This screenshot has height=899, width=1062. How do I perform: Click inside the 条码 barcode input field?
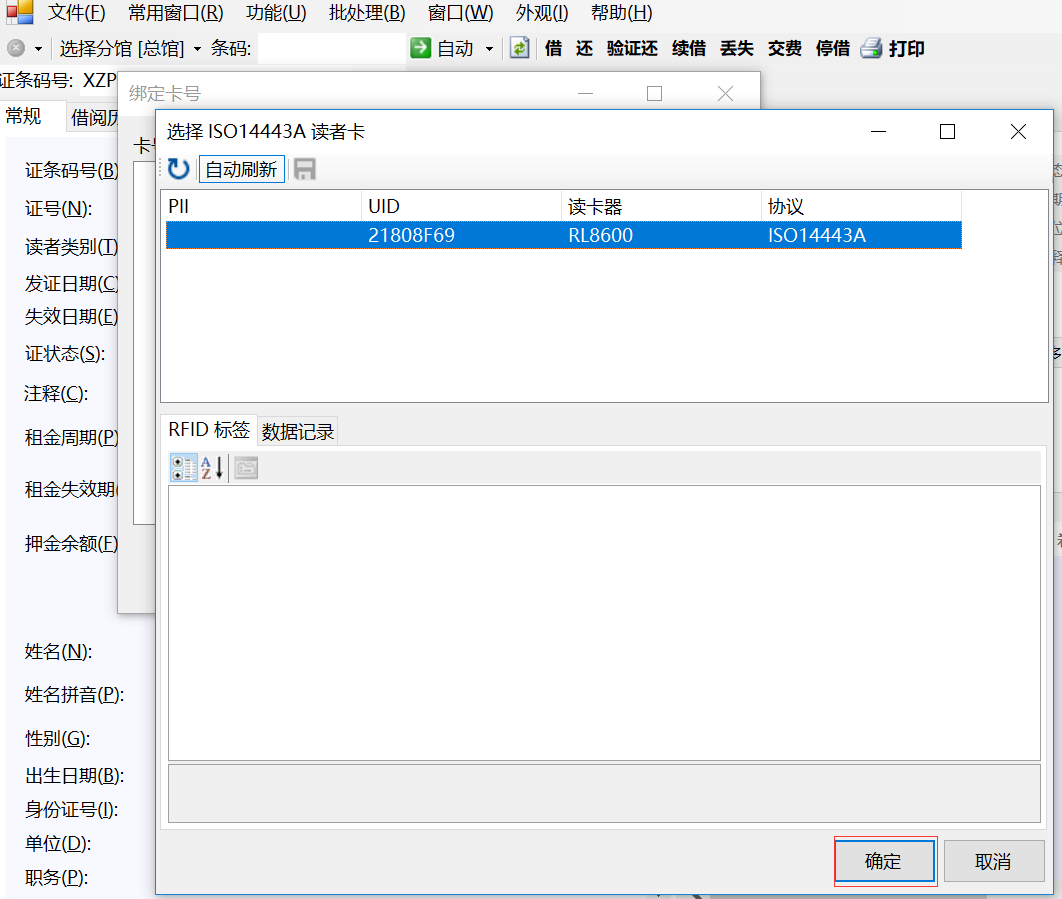pyautogui.click(x=332, y=48)
